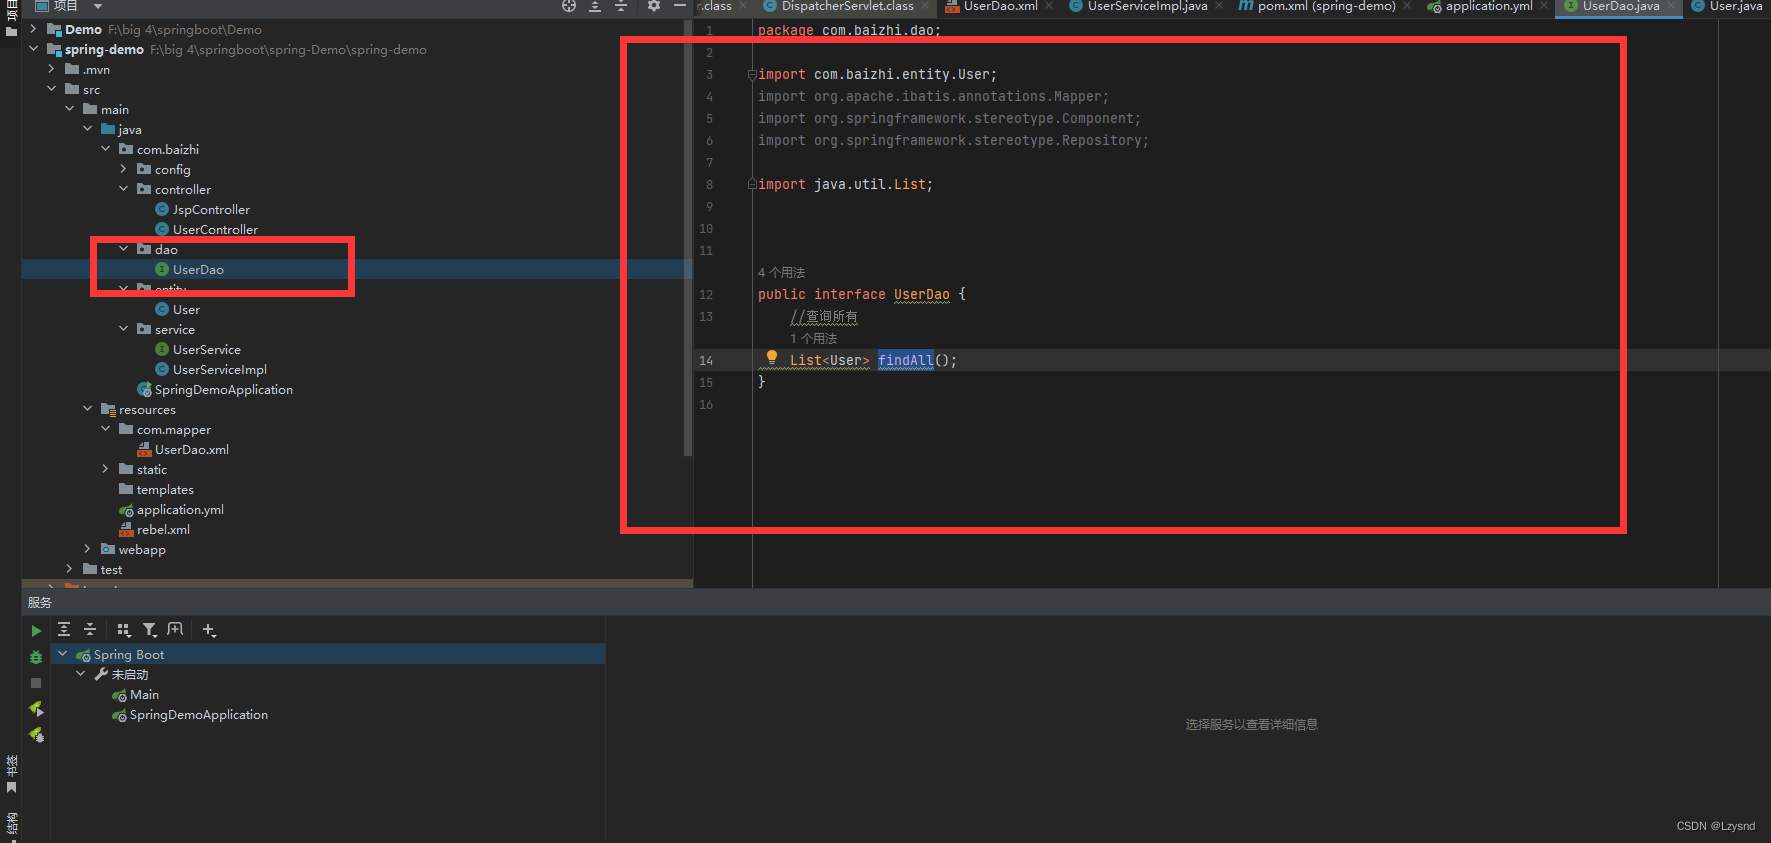Switch to UserDao.xml editor tab

pyautogui.click(x=1000, y=6)
